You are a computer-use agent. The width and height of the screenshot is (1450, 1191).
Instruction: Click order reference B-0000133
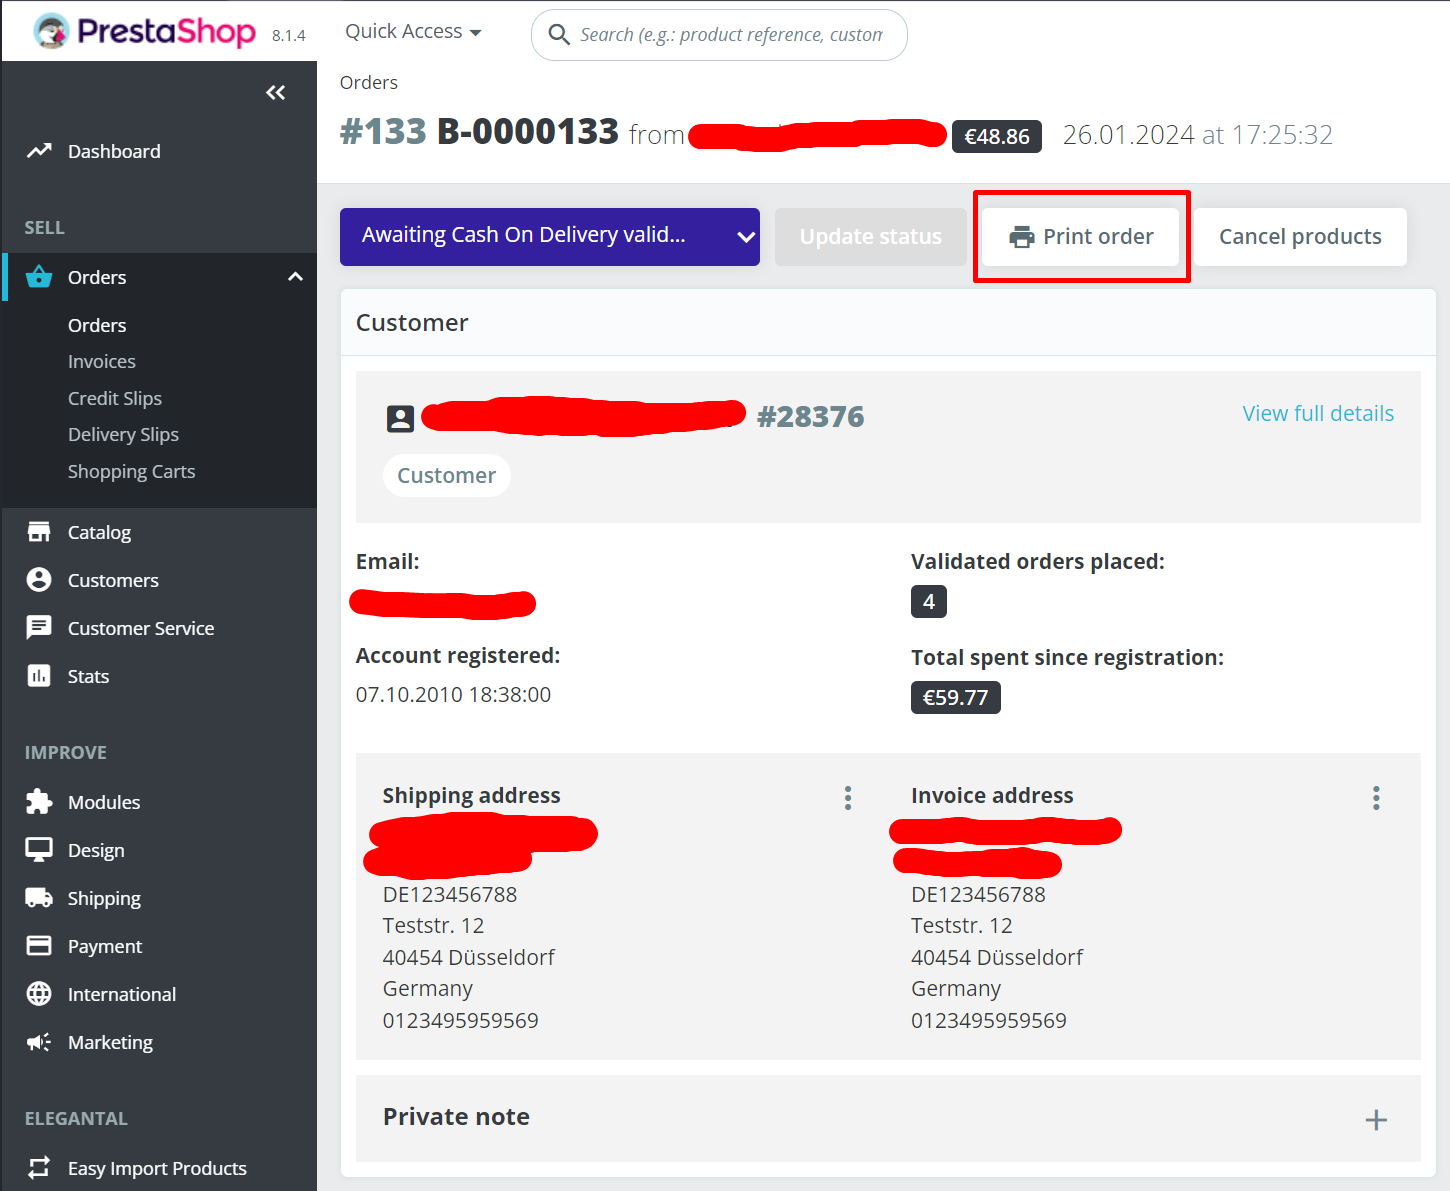tap(528, 132)
